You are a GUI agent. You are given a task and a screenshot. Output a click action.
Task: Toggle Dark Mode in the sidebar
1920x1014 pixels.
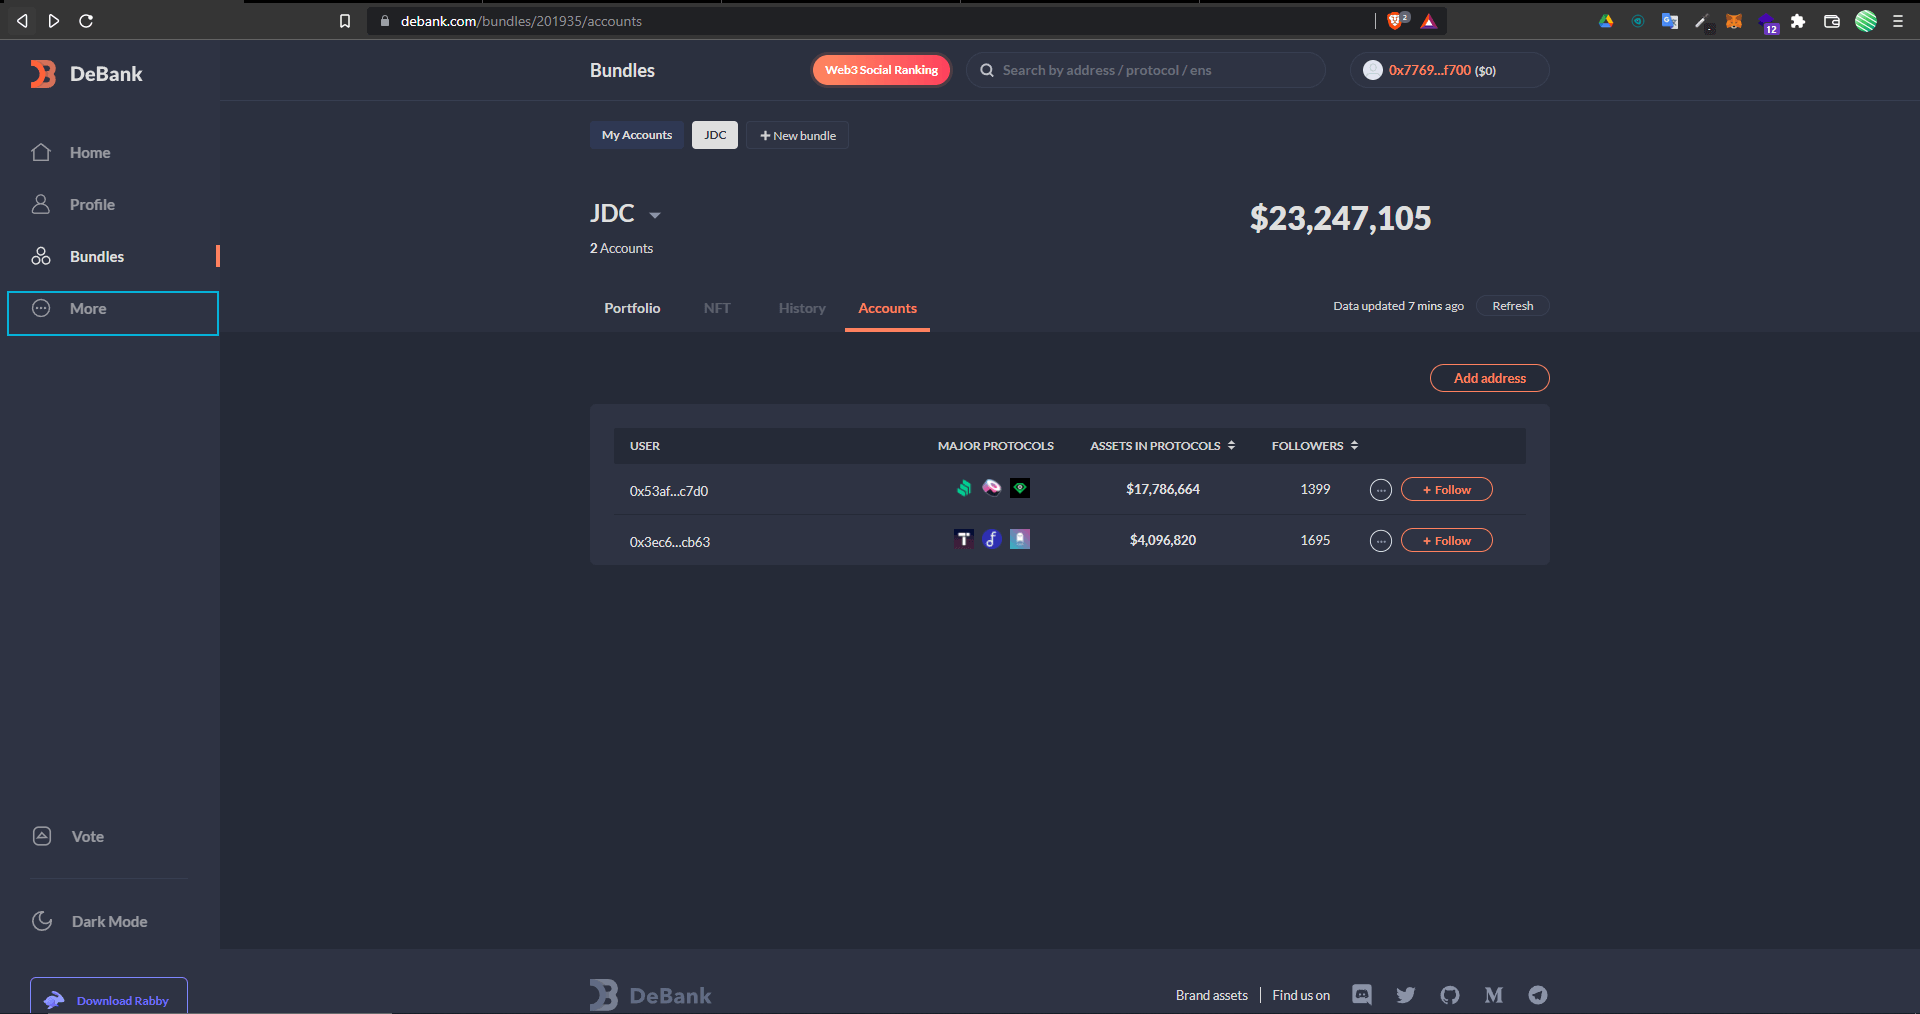(108, 921)
